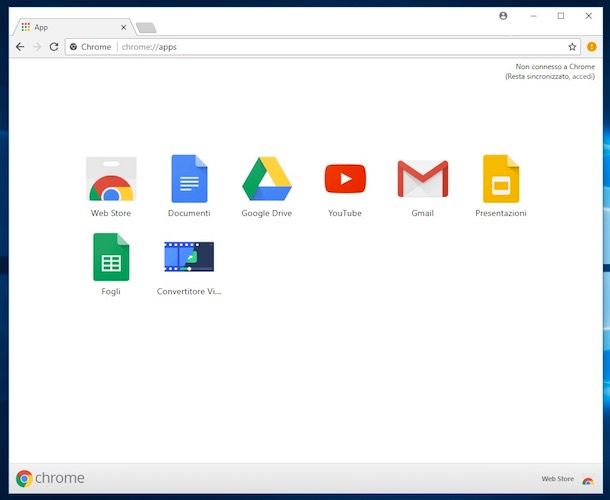Minimize the Chrome window

click(x=533, y=16)
